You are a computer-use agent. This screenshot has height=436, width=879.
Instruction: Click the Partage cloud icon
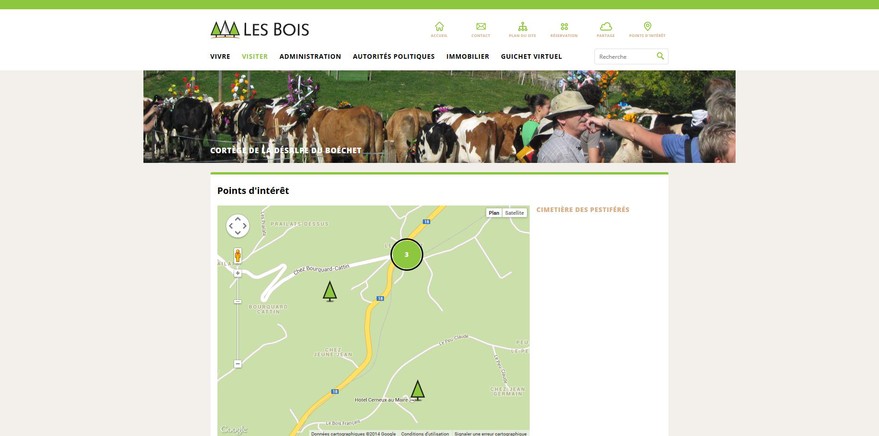point(605,29)
